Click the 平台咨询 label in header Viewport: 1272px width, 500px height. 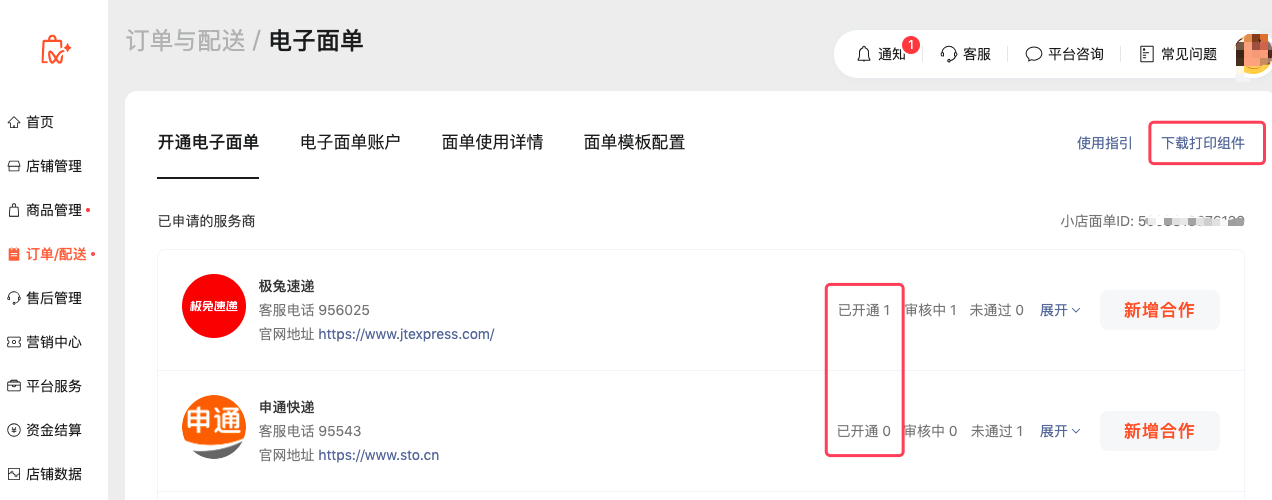point(1076,54)
